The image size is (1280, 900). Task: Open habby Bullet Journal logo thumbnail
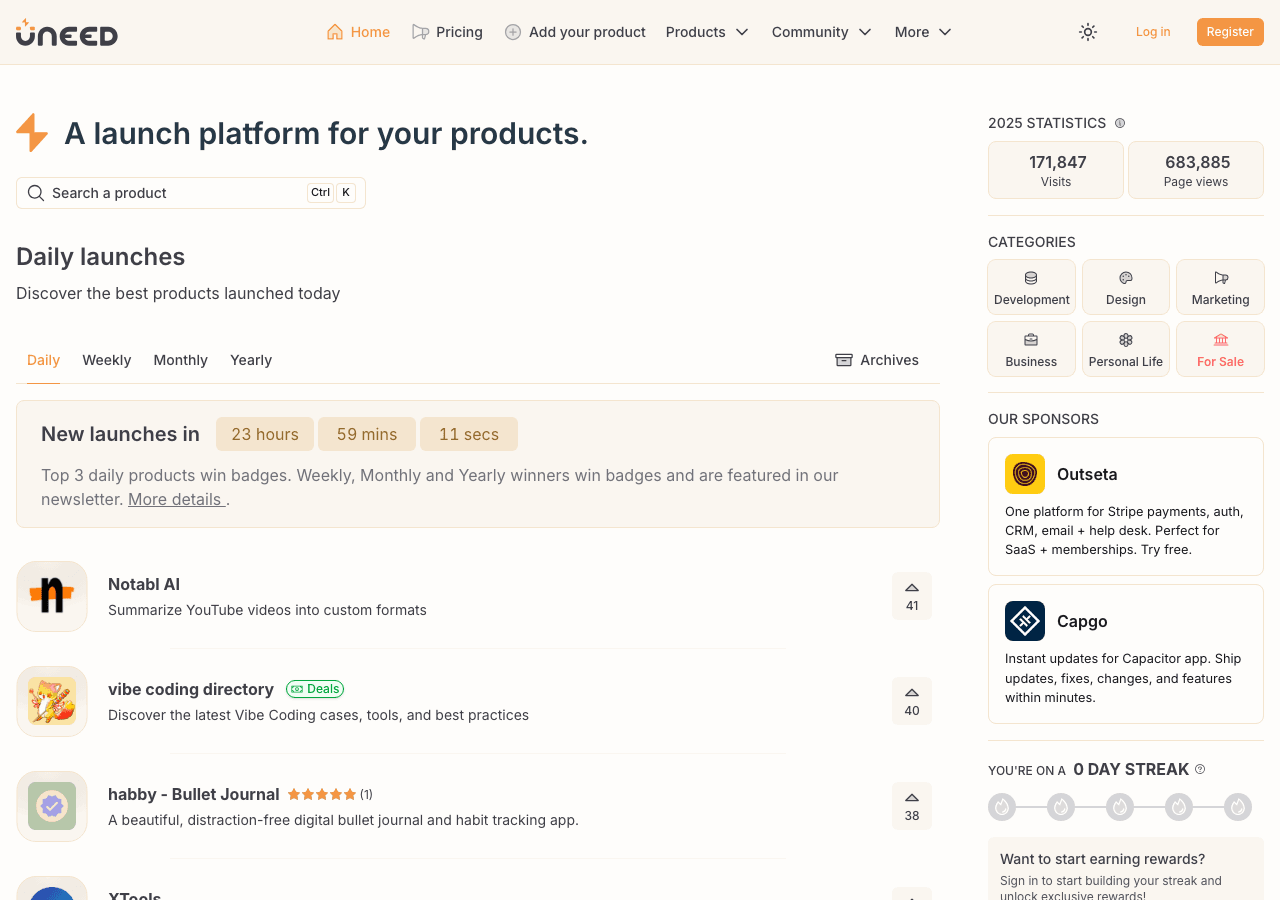pos(52,806)
